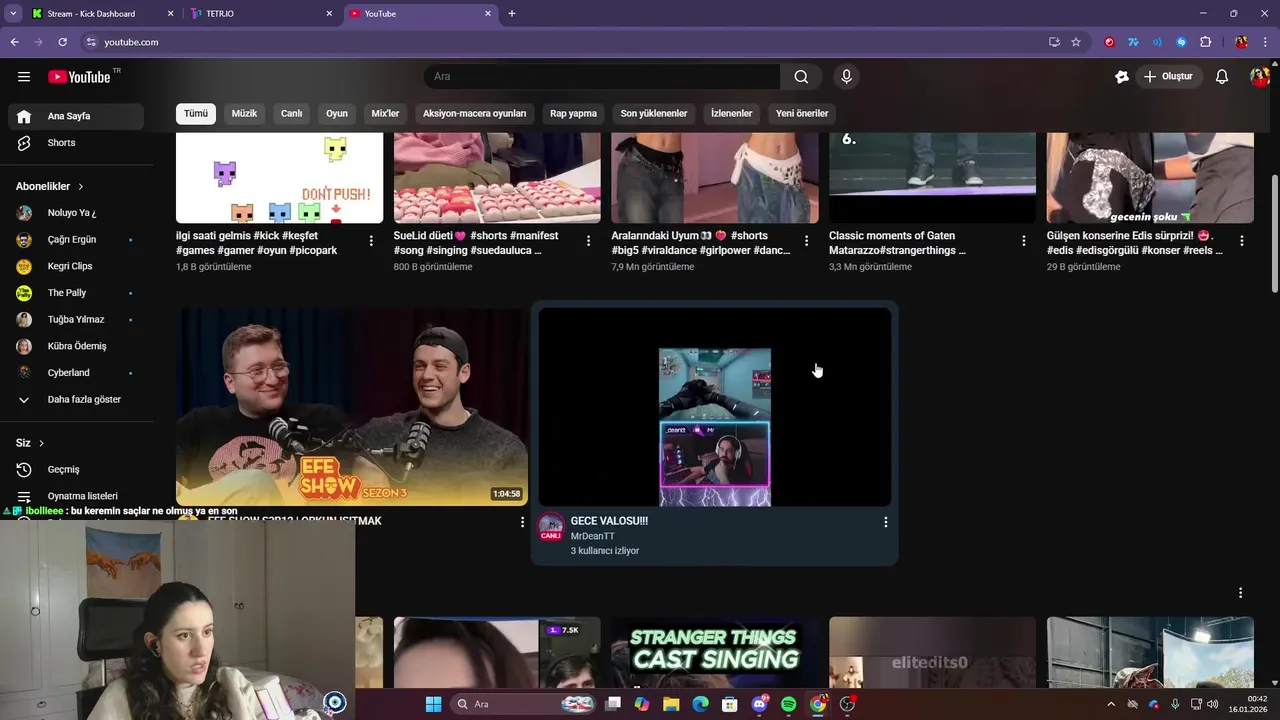Viewport: 1280px width, 720px height.
Task: Open Tuğba Yılmaz channel subscription
Action: coord(76,320)
